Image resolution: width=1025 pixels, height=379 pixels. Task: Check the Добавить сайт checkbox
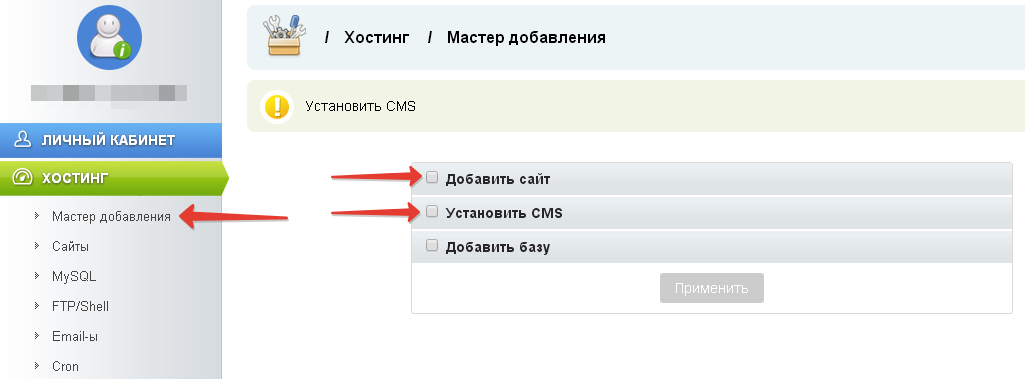tap(432, 177)
